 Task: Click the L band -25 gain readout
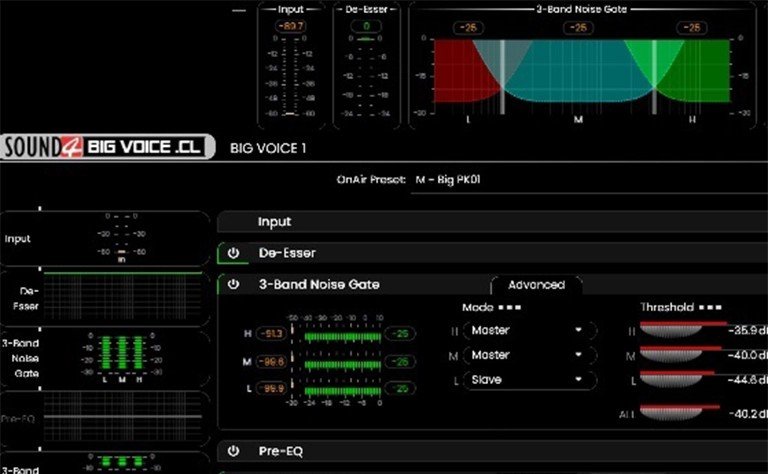(400, 389)
